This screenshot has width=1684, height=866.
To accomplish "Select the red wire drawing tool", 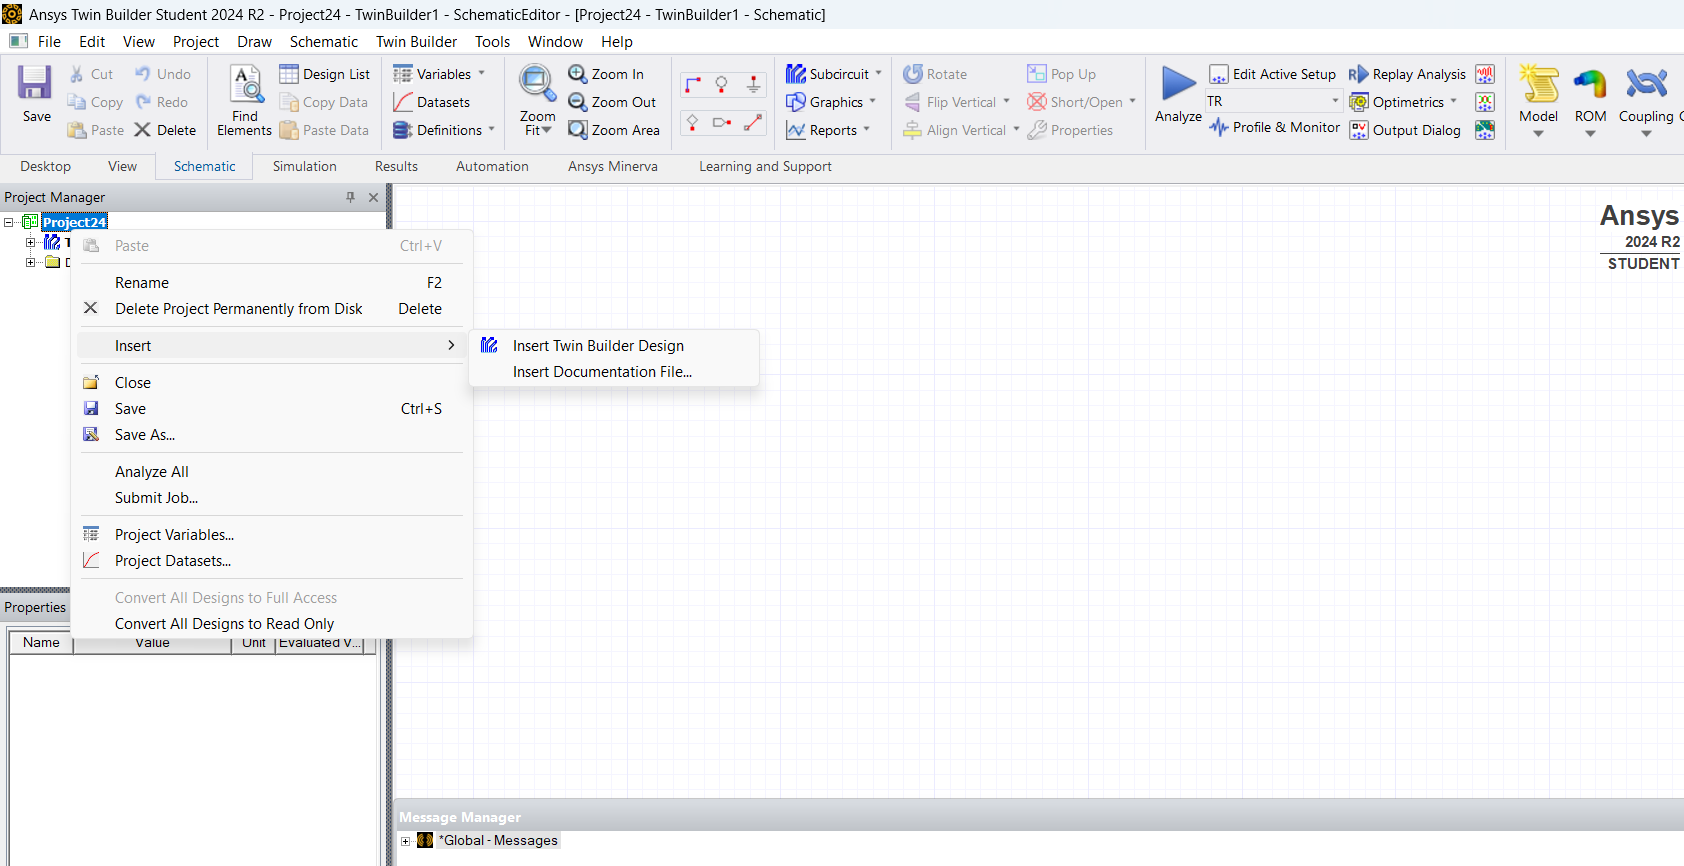I will tap(692, 84).
